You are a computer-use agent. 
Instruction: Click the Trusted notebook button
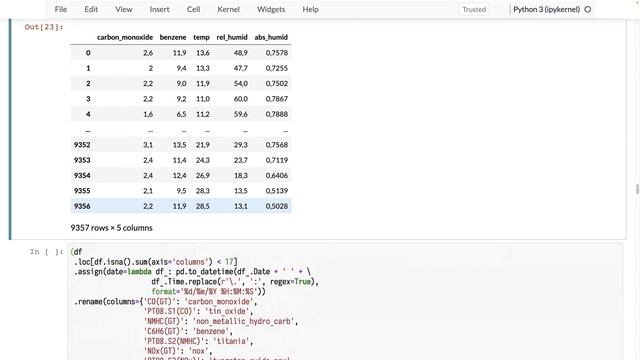(474, 9)
